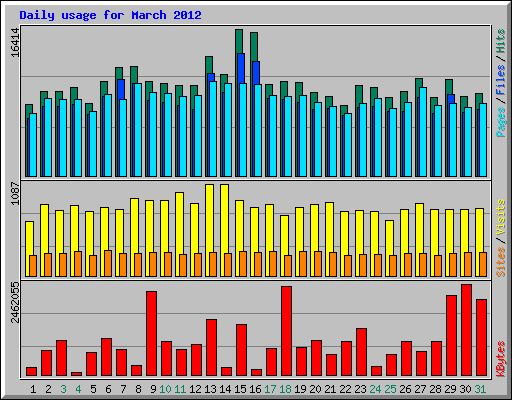Click the red KBytes bar for day 9
The height and width of the screenshot is (400, 512).
pyautogui.click(x=151, y=334)
